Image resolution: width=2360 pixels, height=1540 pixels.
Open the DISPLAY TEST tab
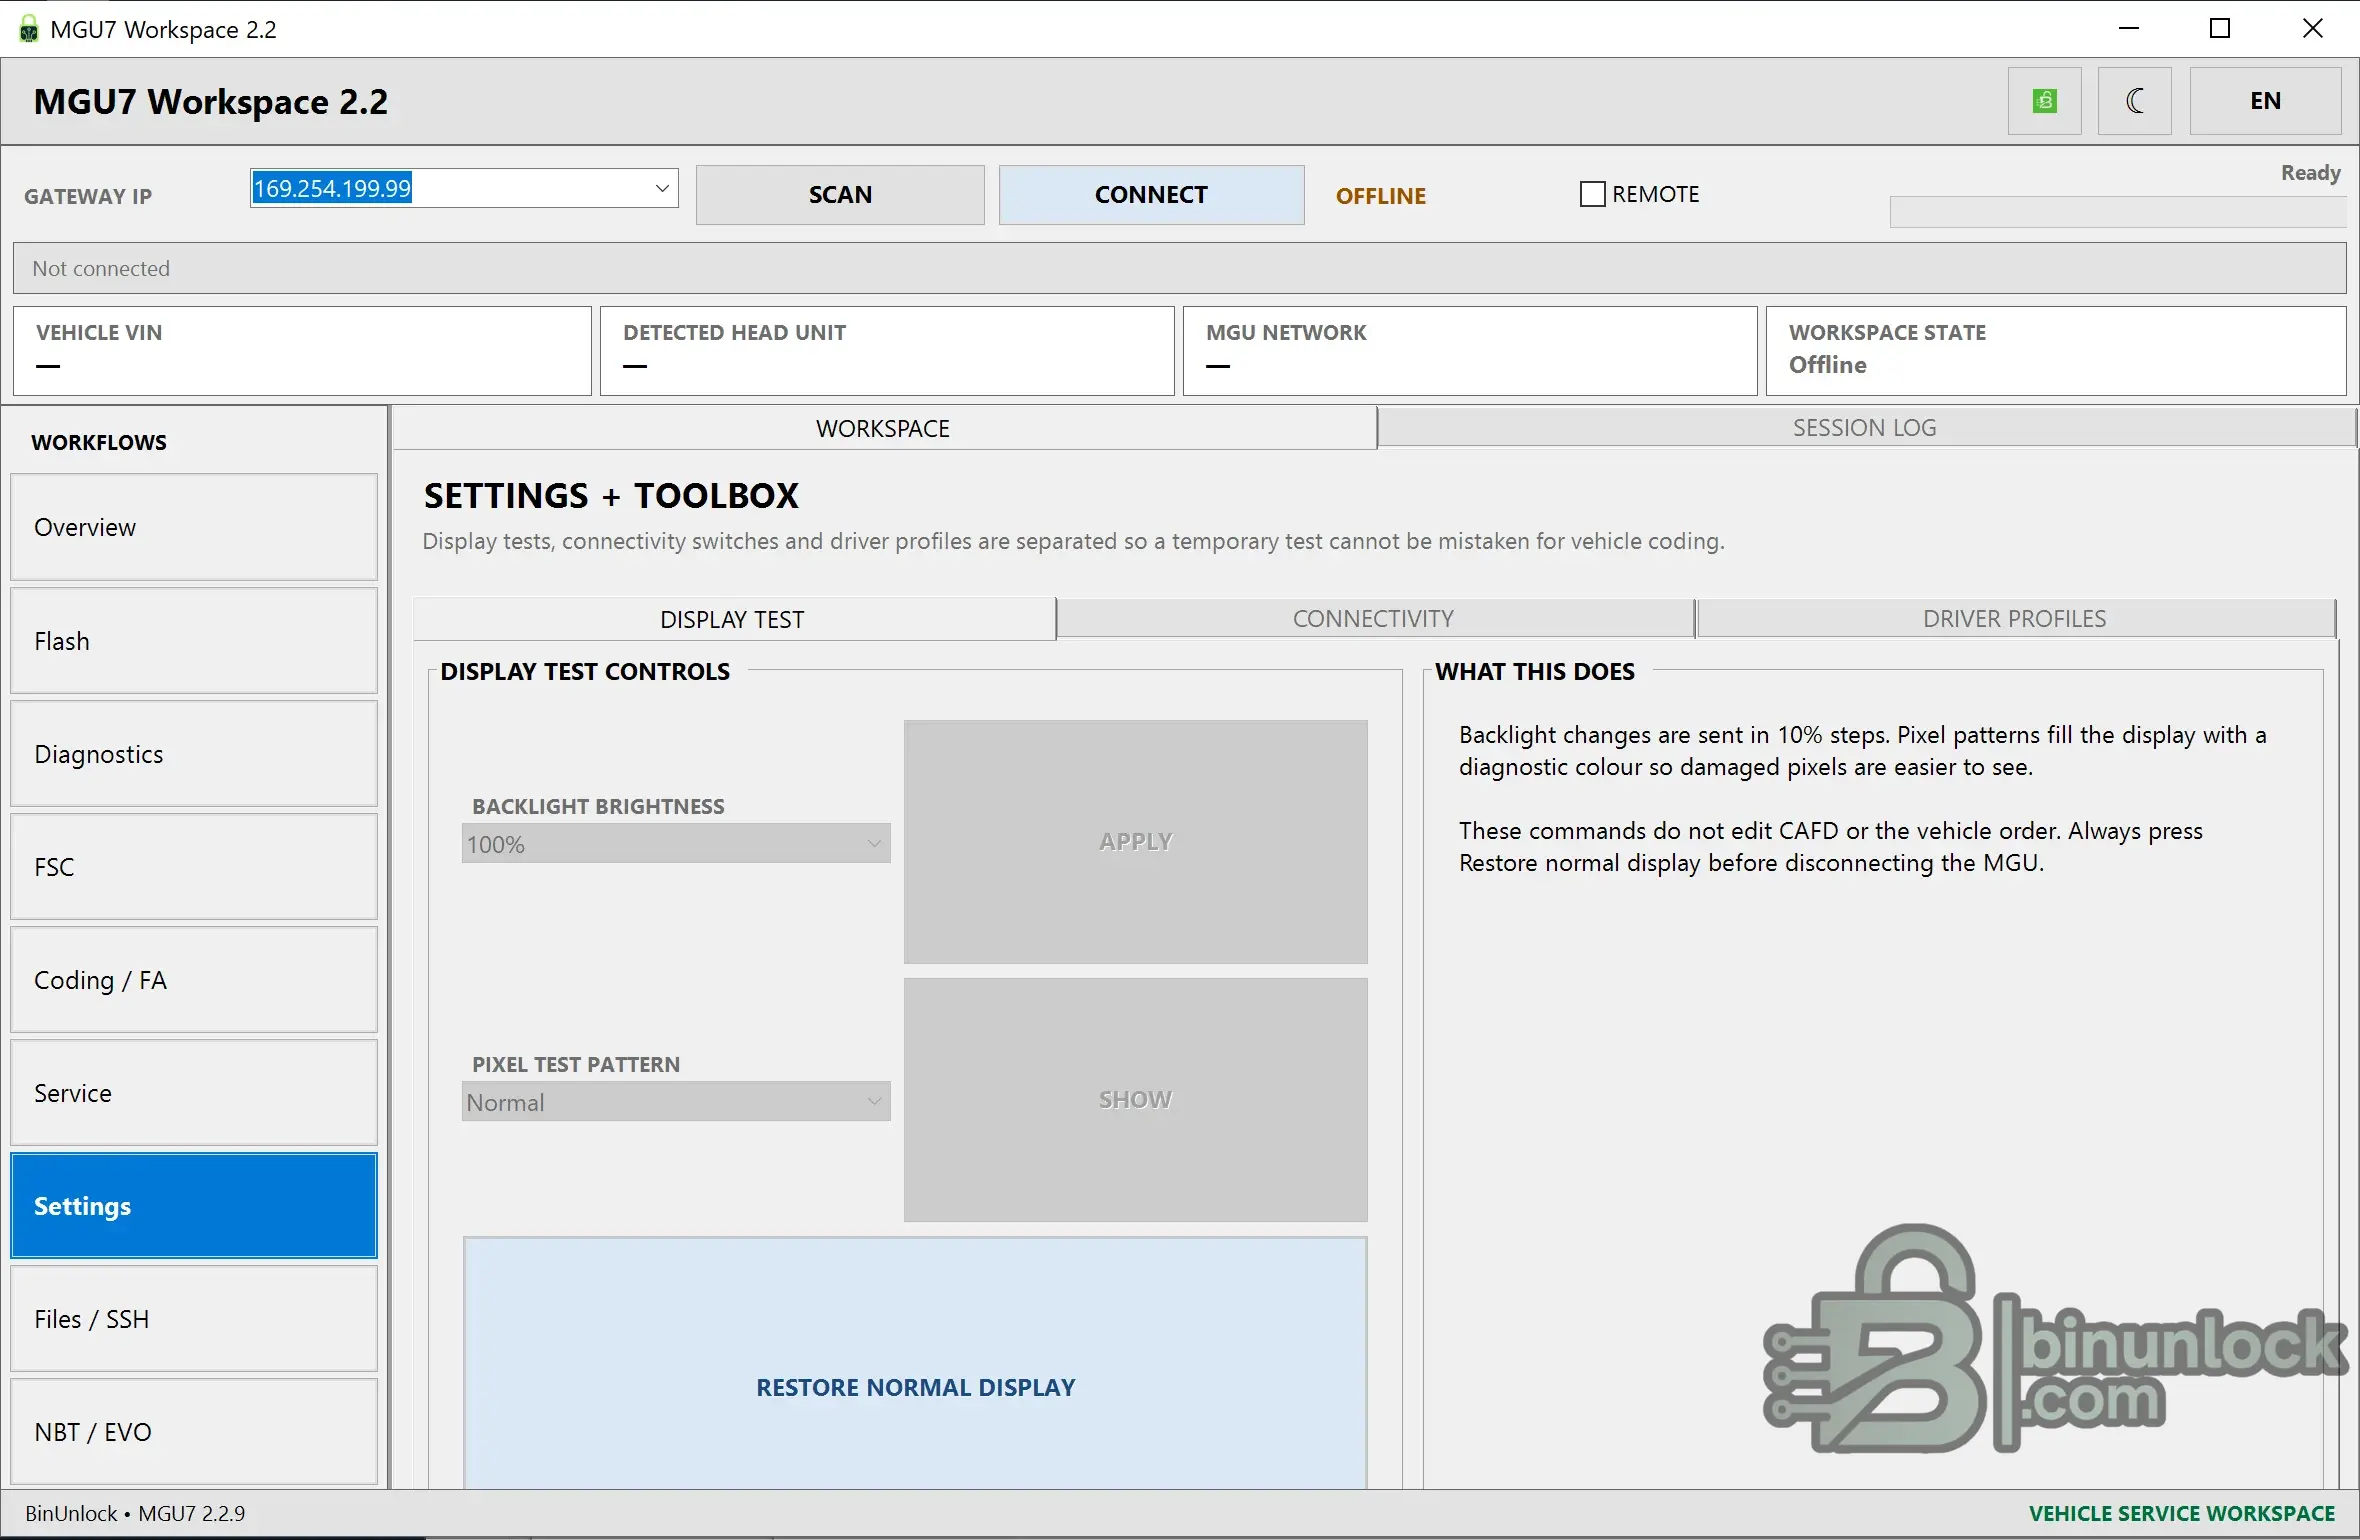tap(733, 619)
